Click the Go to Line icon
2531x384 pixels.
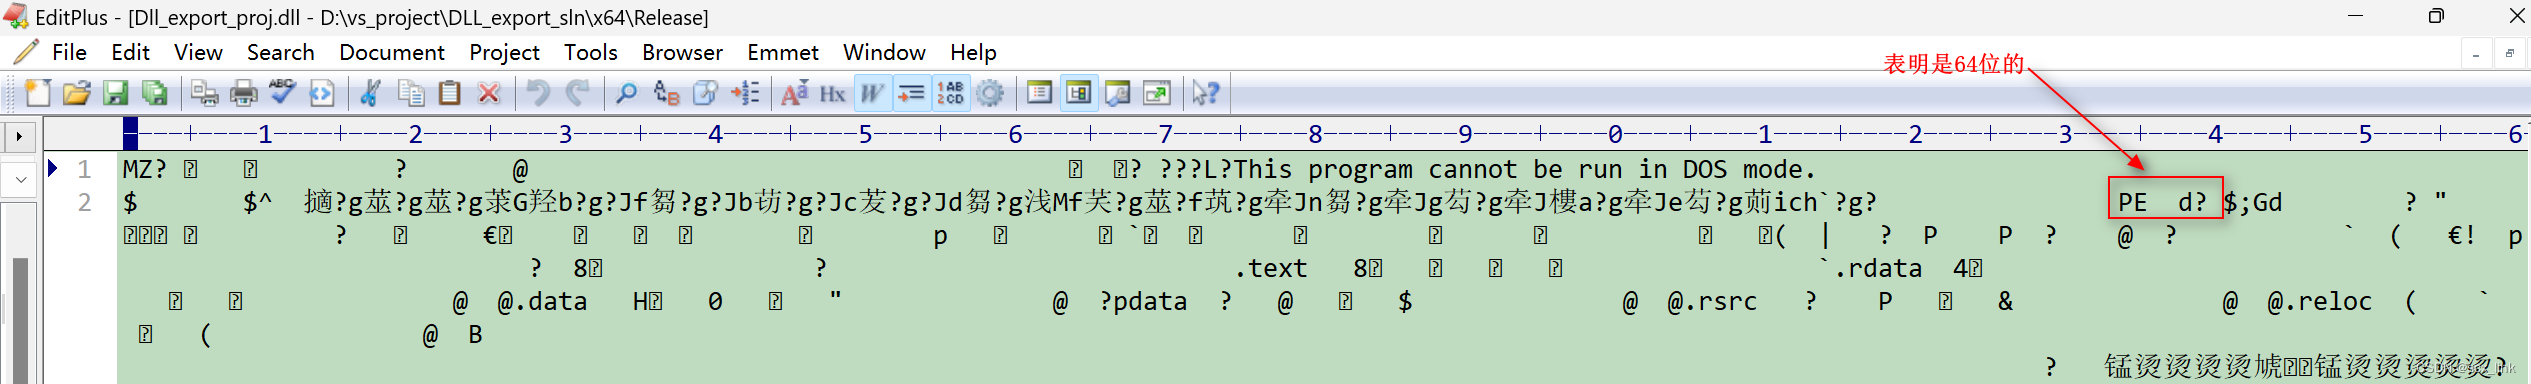click(745, 93)
